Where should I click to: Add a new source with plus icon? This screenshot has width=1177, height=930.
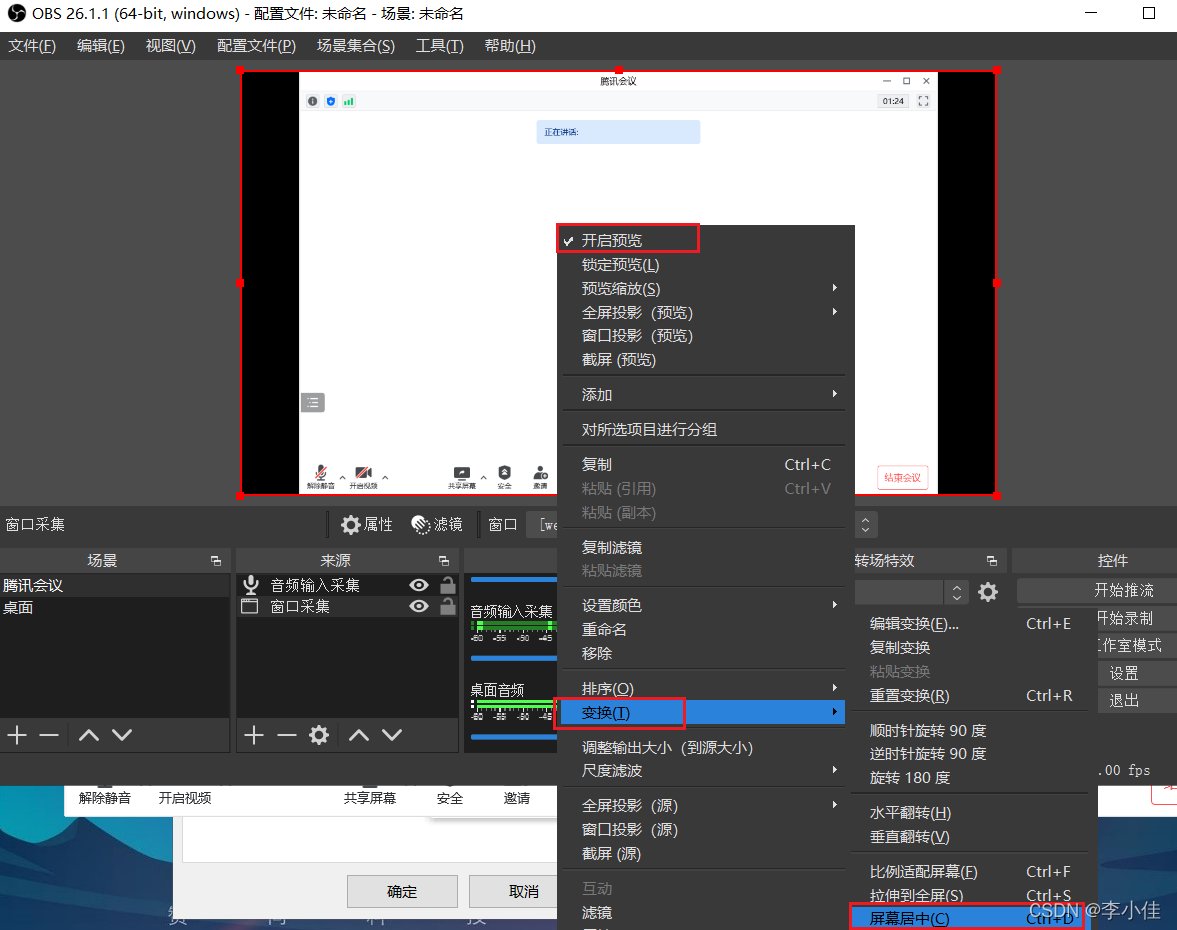(254, 735)
